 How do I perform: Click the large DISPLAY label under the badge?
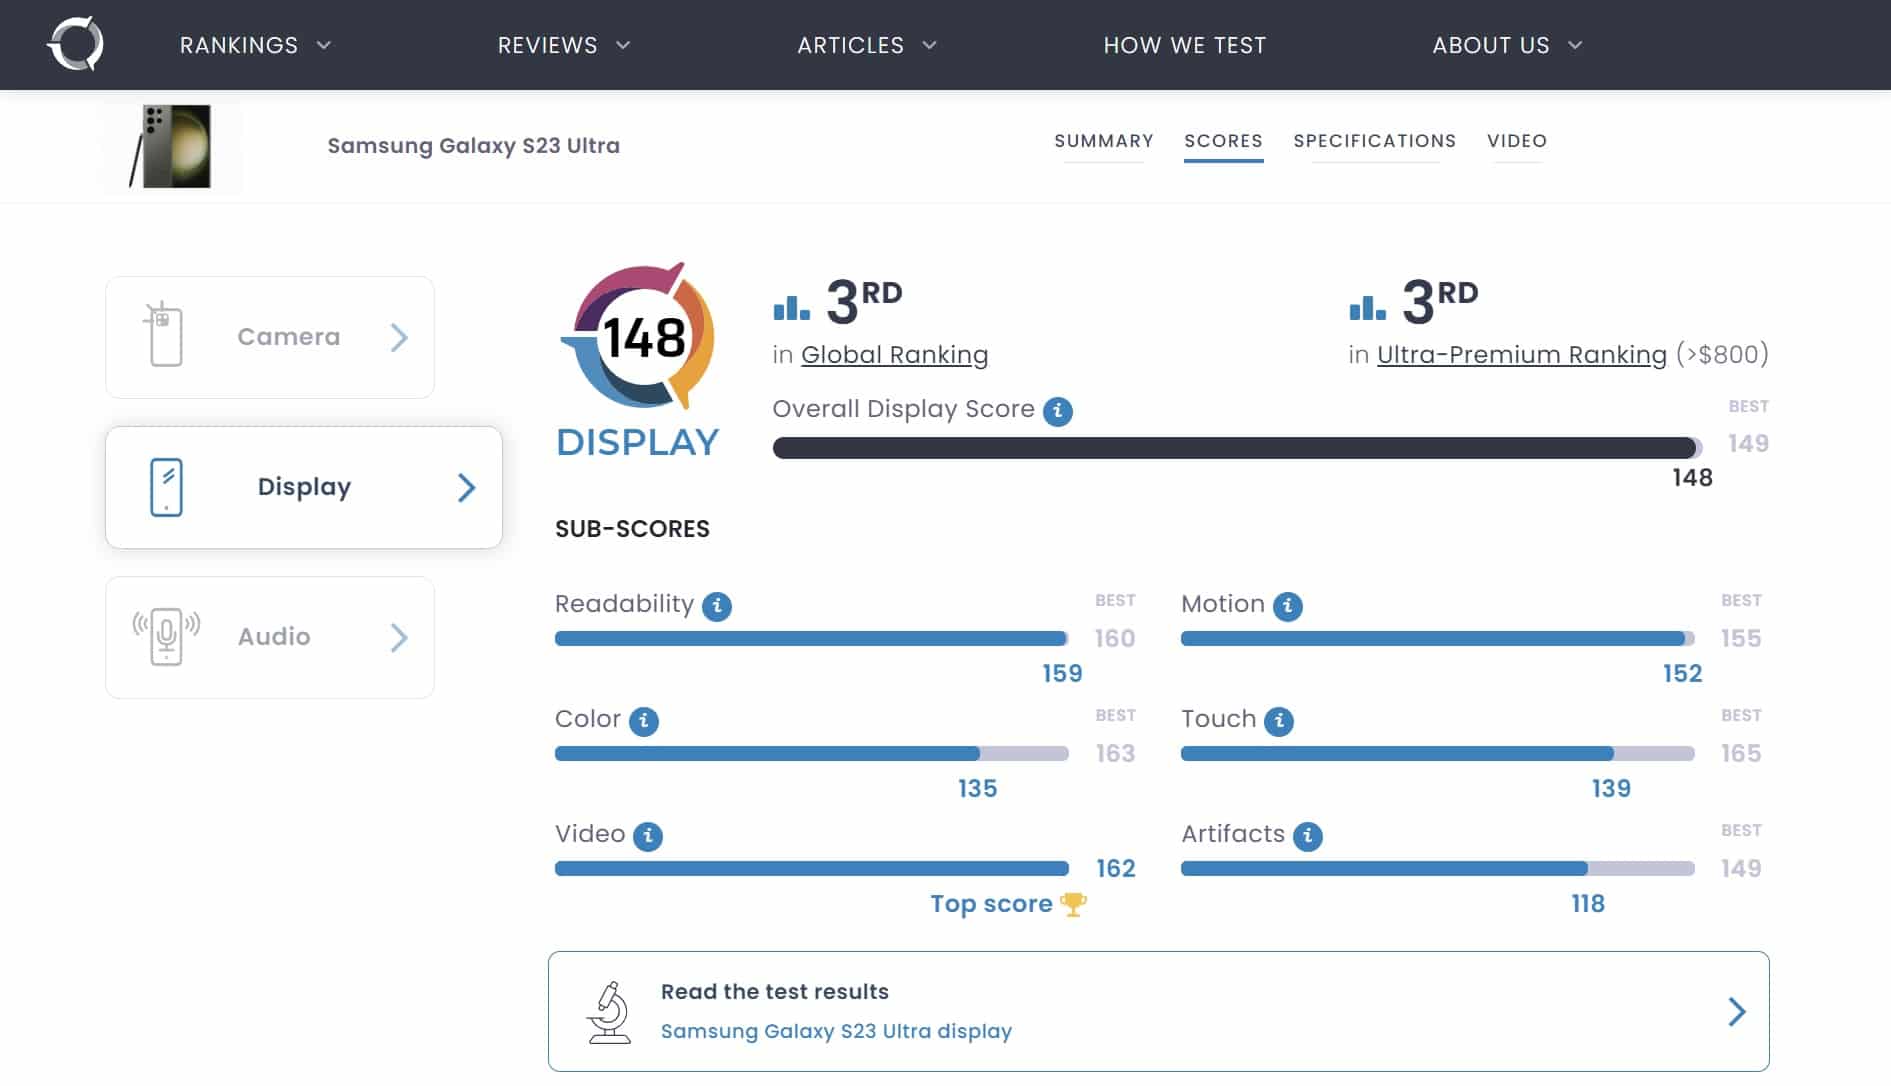(x=637, y=442)
